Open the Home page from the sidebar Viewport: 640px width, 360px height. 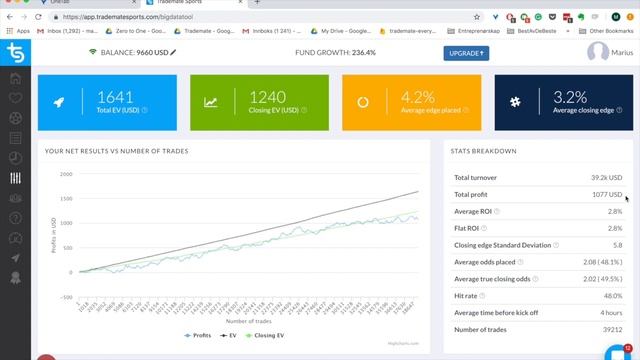pyautogui.click(x=16, y=78)
